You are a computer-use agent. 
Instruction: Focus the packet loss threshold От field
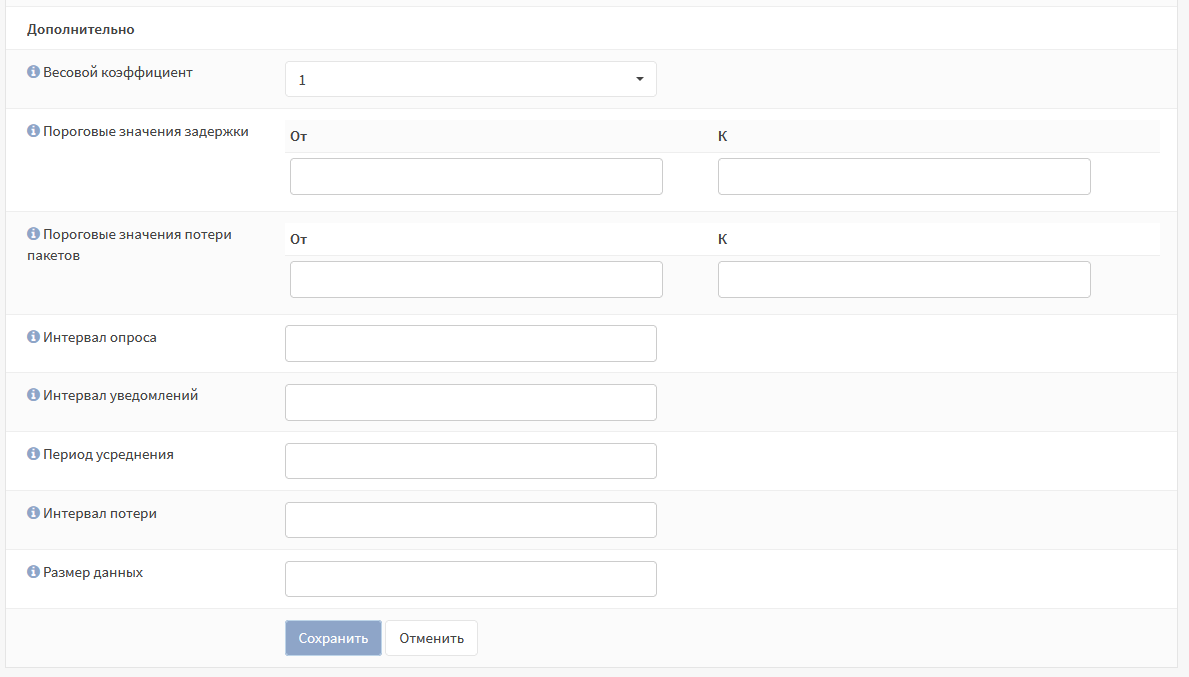[476, 280]
